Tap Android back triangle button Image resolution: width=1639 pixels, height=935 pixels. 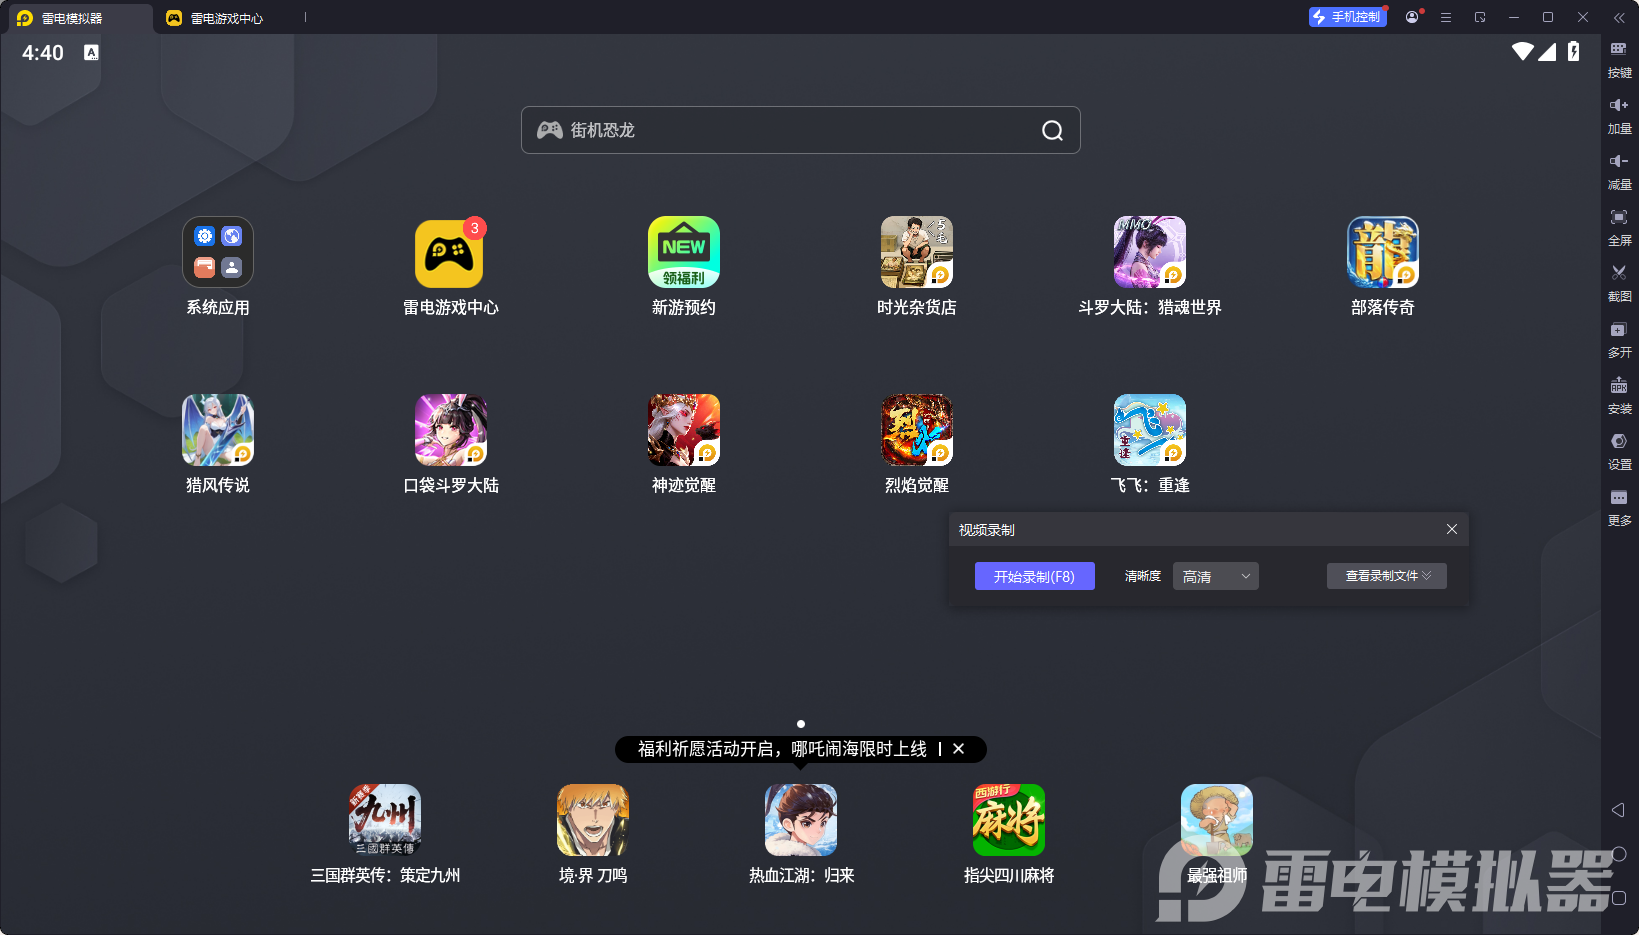point(1618,810)
